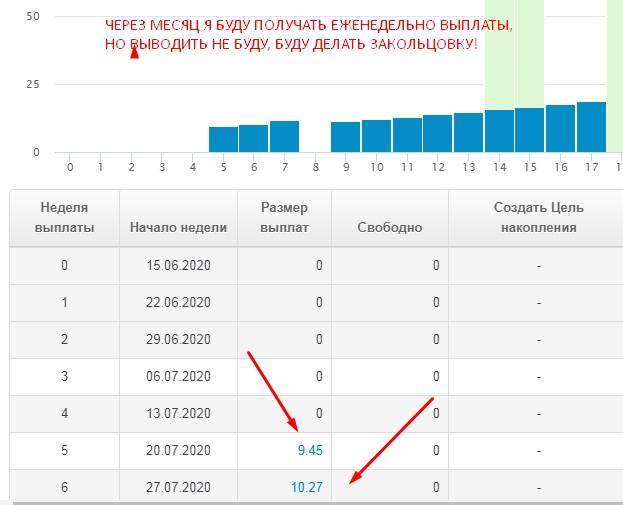This screenshot has height=505, width=623.
Task: Click the chart y-axis label 25
Action: click(x=33, y=84)
